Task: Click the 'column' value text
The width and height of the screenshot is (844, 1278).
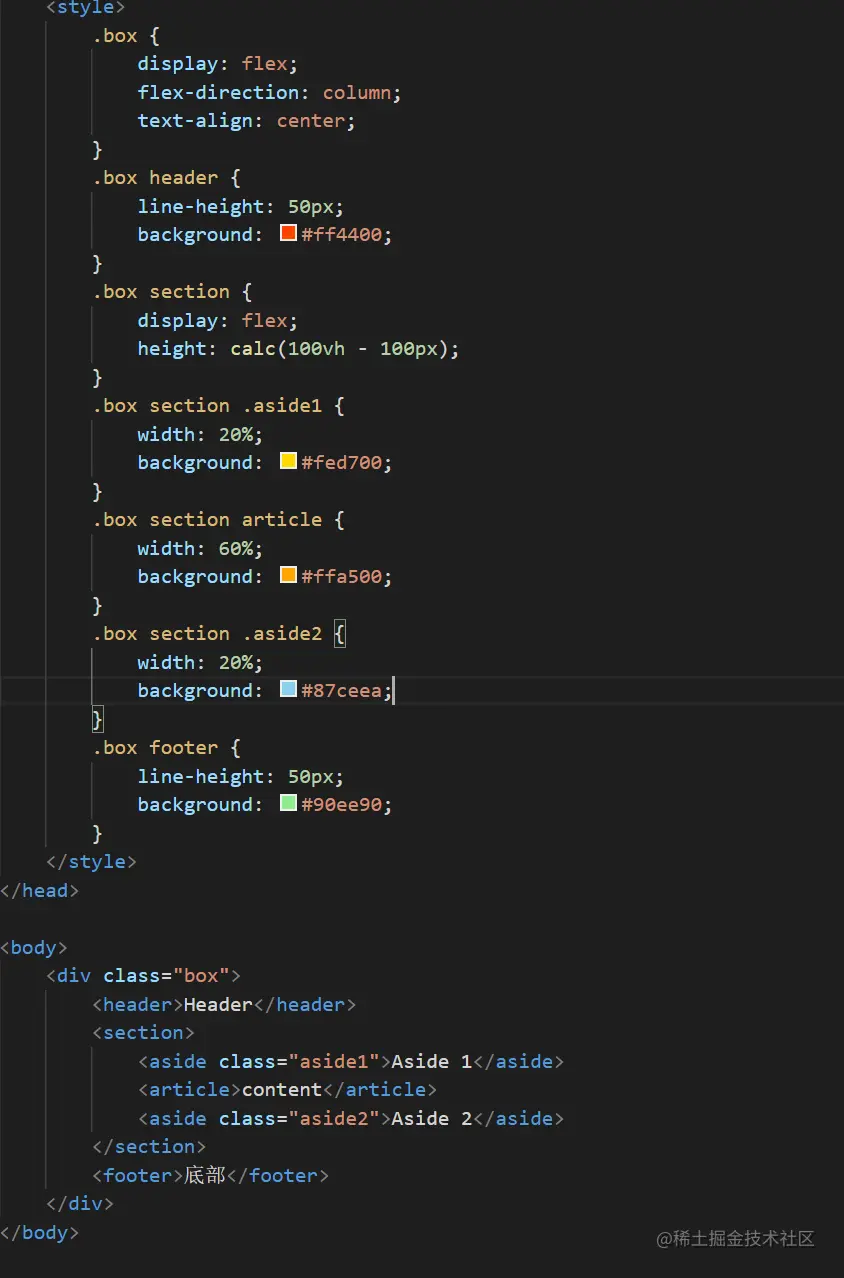Action: click(356, 92)
